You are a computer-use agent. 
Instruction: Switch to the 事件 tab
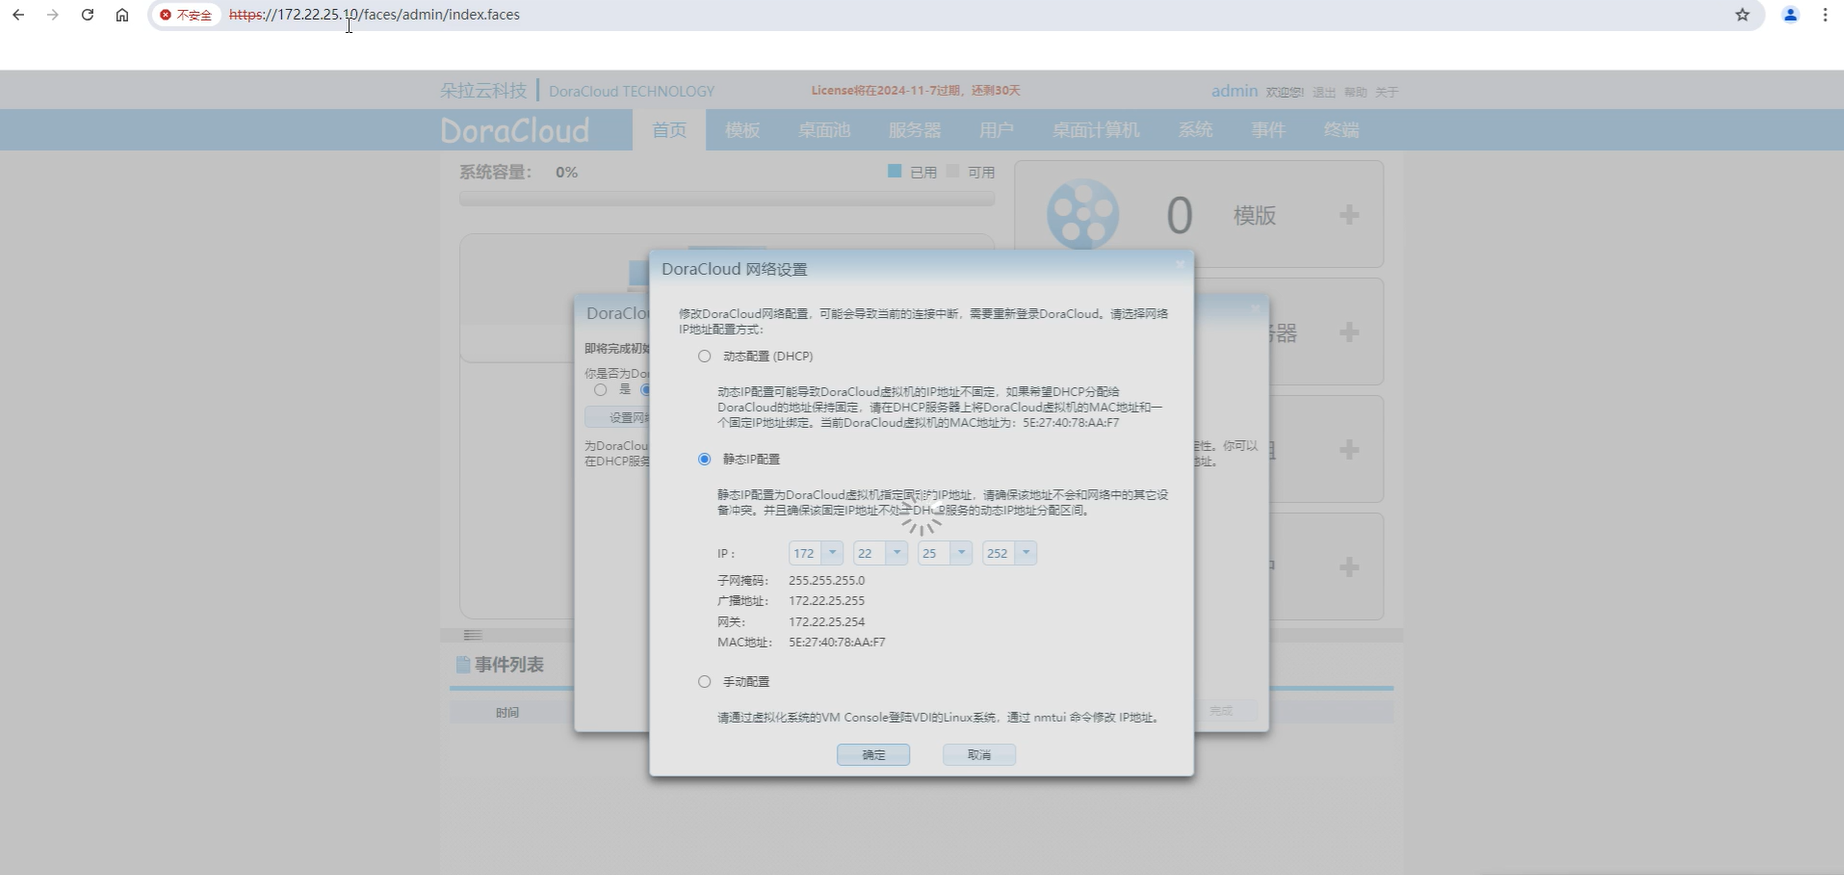1268,130
